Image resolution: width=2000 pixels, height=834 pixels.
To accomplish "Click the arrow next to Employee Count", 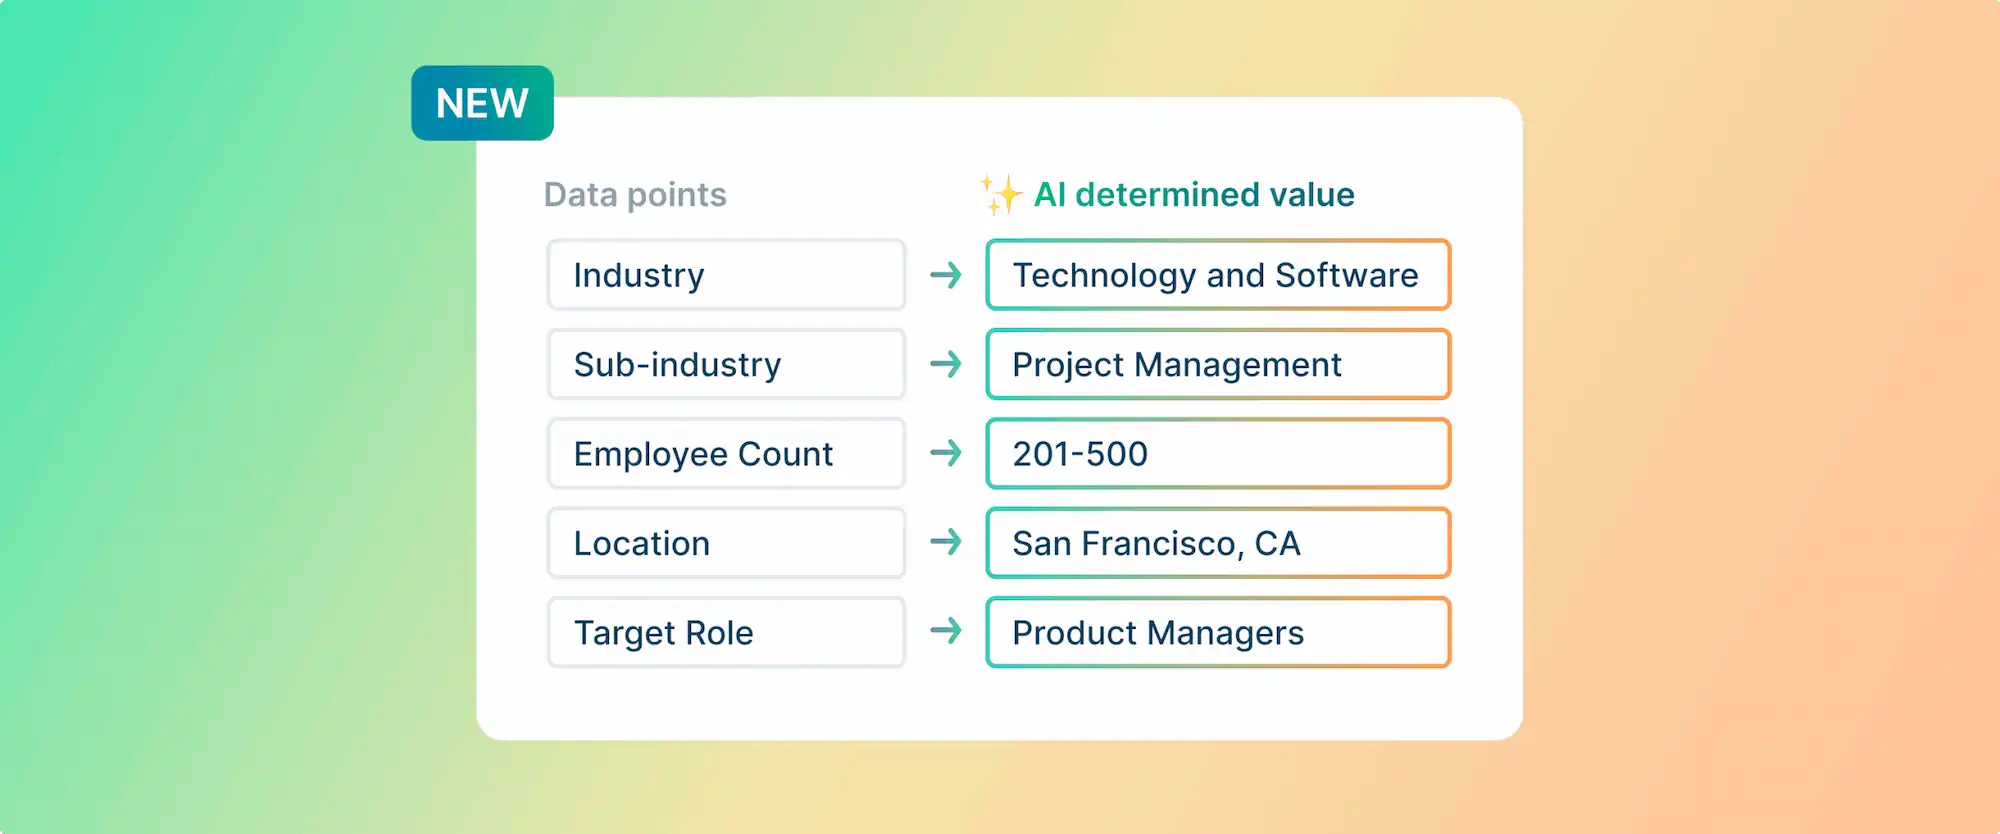I will coord(946,453).
